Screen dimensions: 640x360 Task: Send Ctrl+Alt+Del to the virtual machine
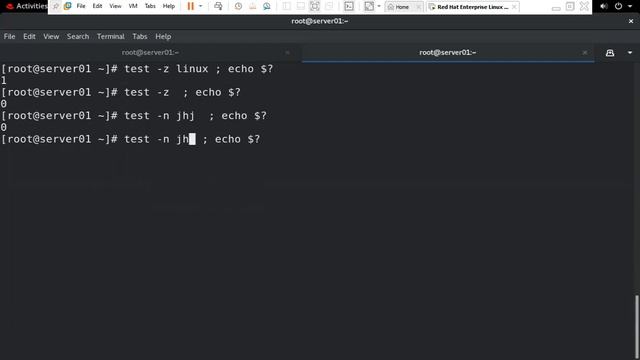[218, 6]
